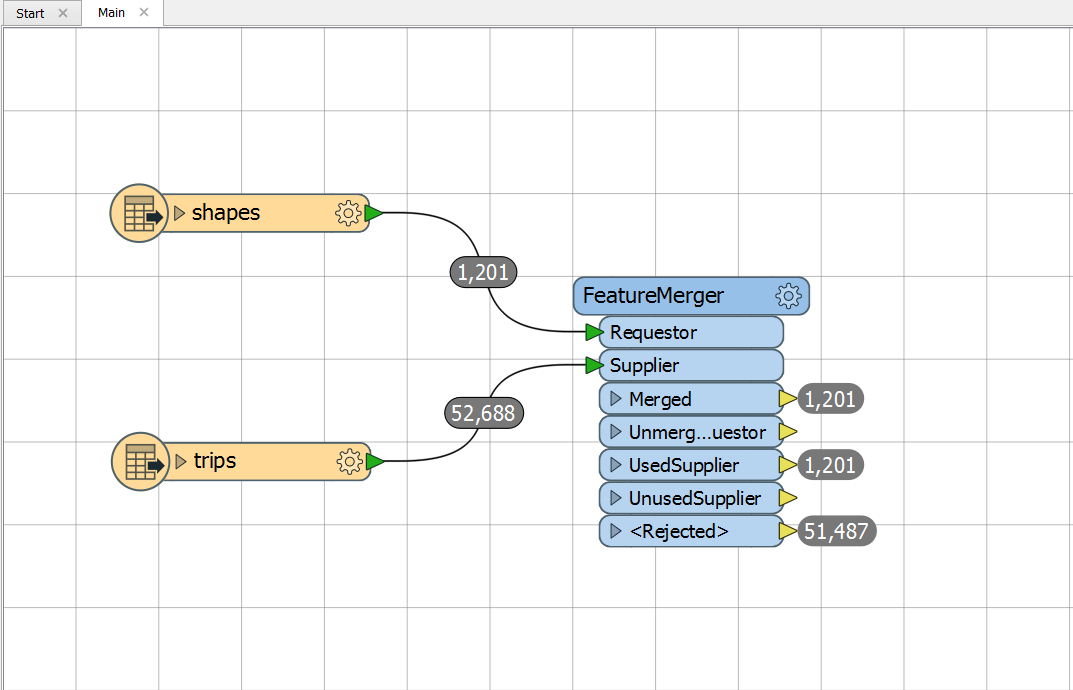Image resolution: width=1073 pixels, height=690 pixels.
Task: Click the green Requestor input port arrow
Action: pyautogui.click(x=595, y=333)
